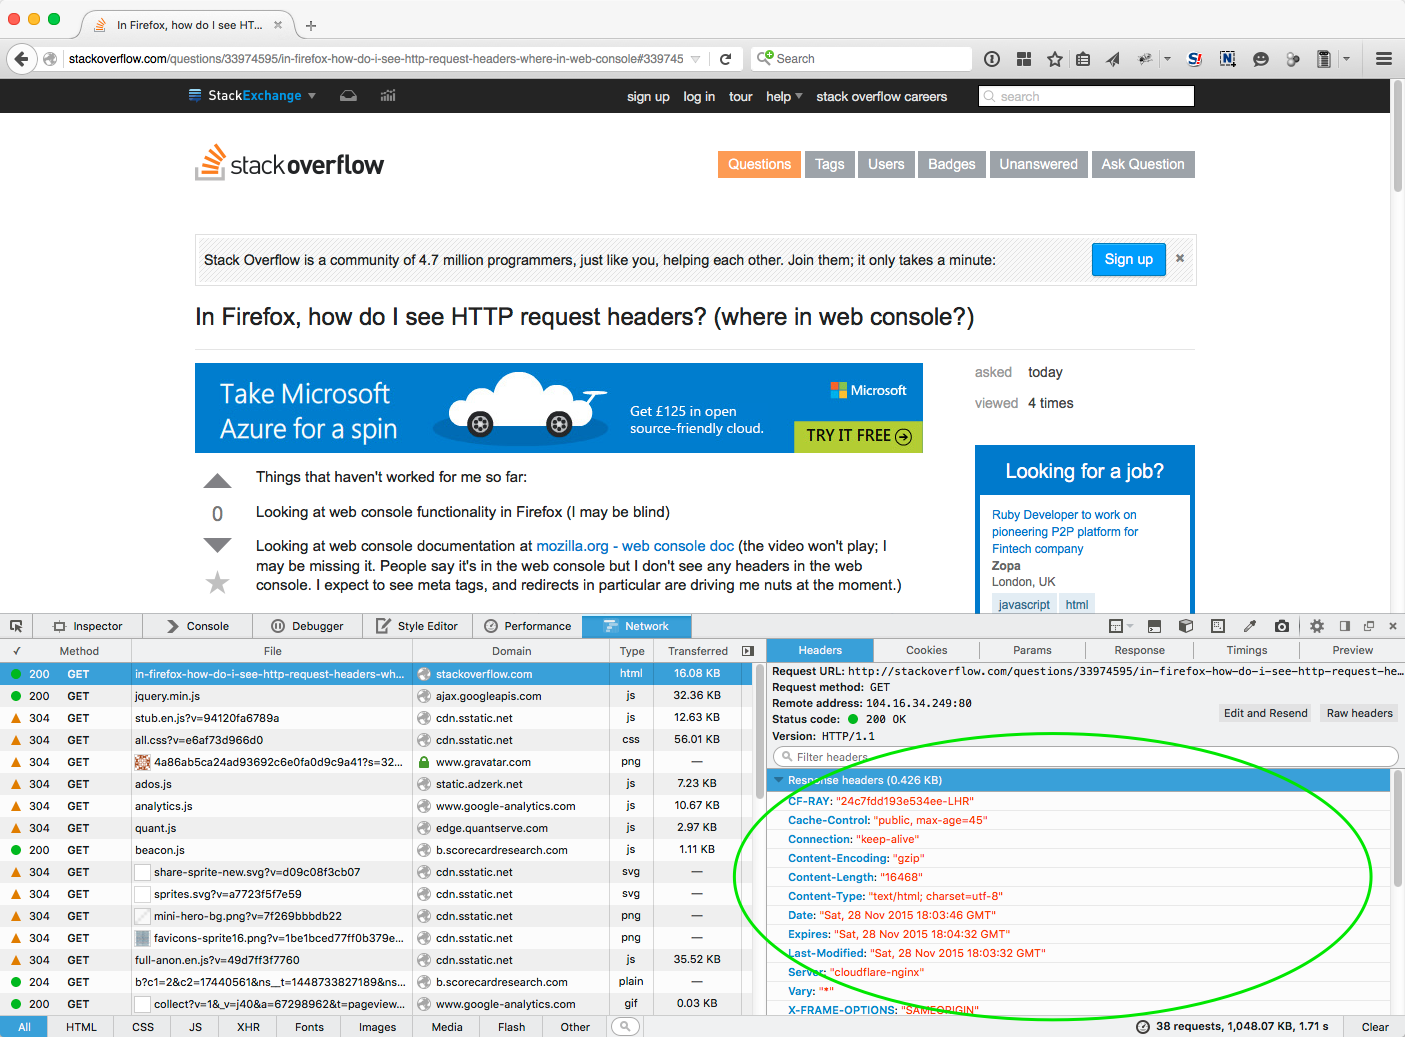Open the Firefox hamburger menu
This screenshot has width=1405, height=1037.
pyautogui.click(x=1384, y=59)
